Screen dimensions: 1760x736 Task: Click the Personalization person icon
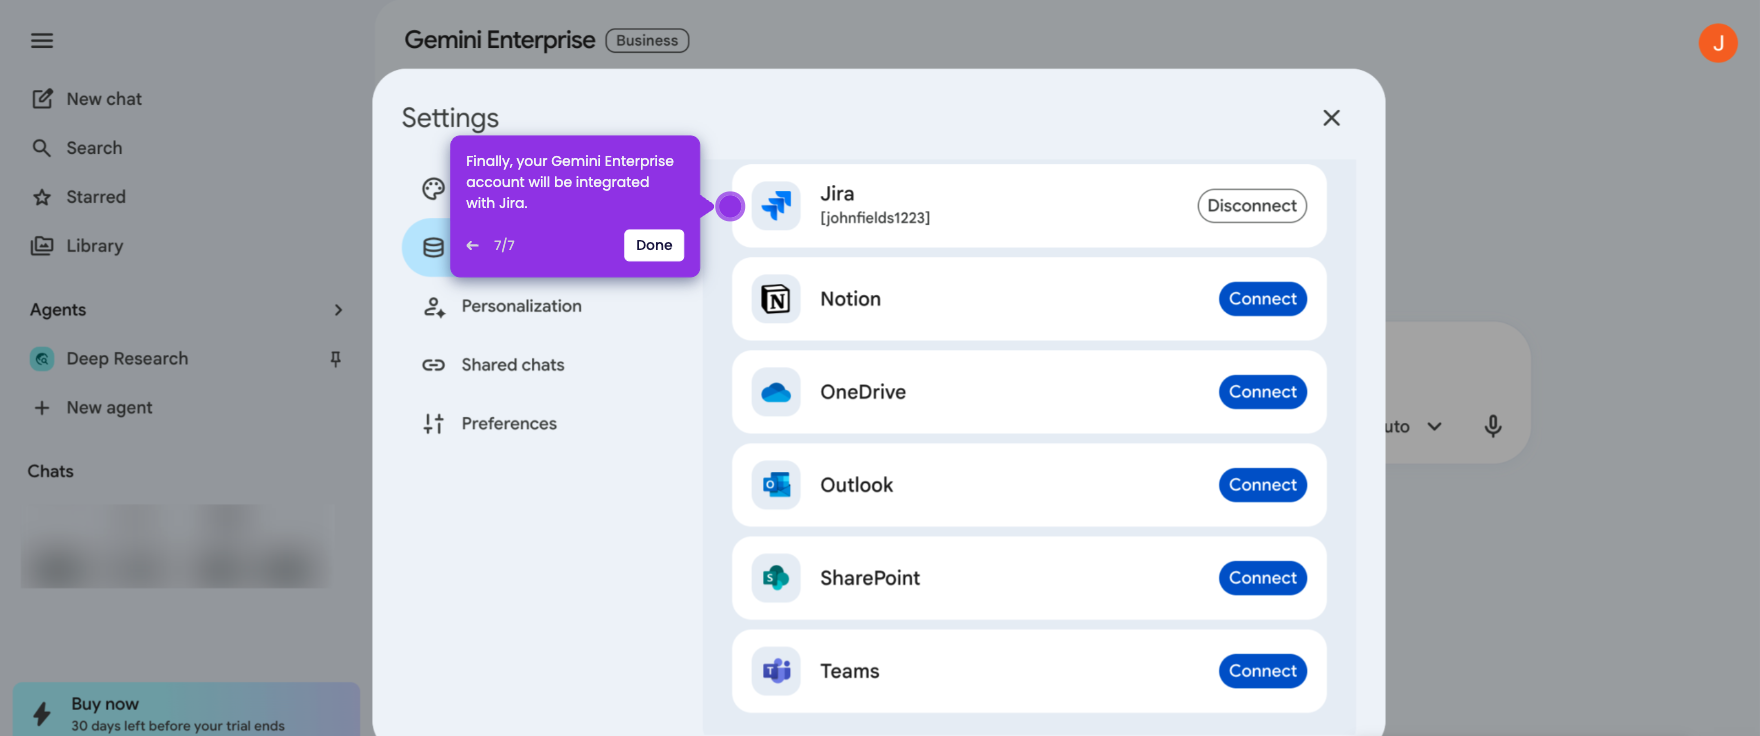pyautogui.click(x=434, y=307)
